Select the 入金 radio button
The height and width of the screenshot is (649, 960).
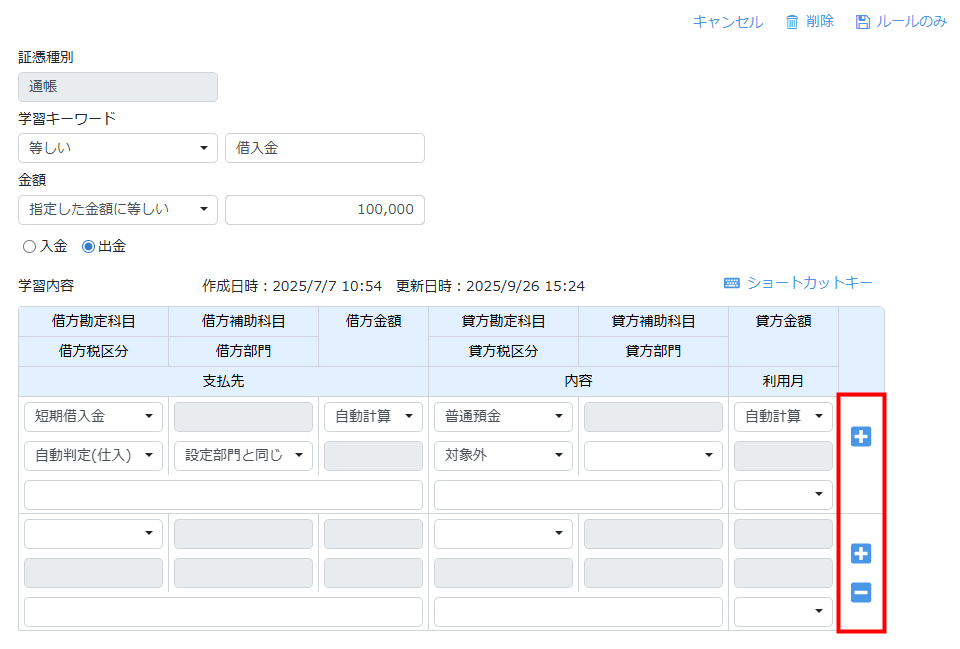(x=29, y=246)
